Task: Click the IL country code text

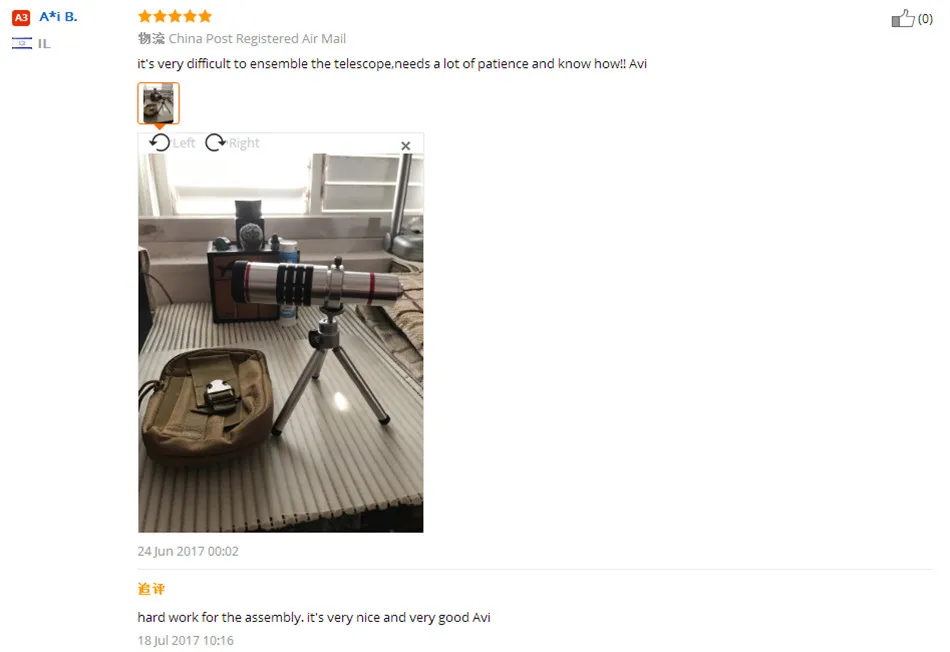Action: pos(44,44)
